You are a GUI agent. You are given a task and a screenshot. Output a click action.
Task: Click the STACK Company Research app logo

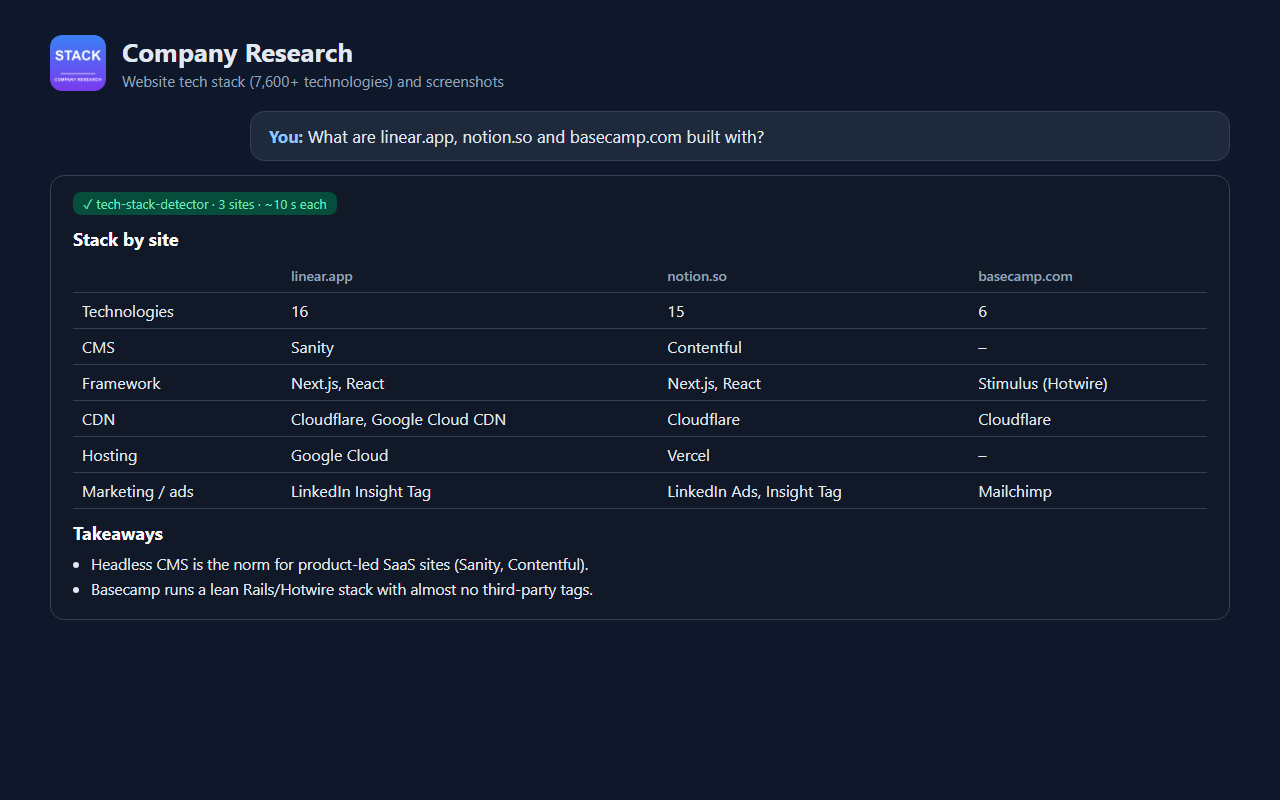click(78, 63)
